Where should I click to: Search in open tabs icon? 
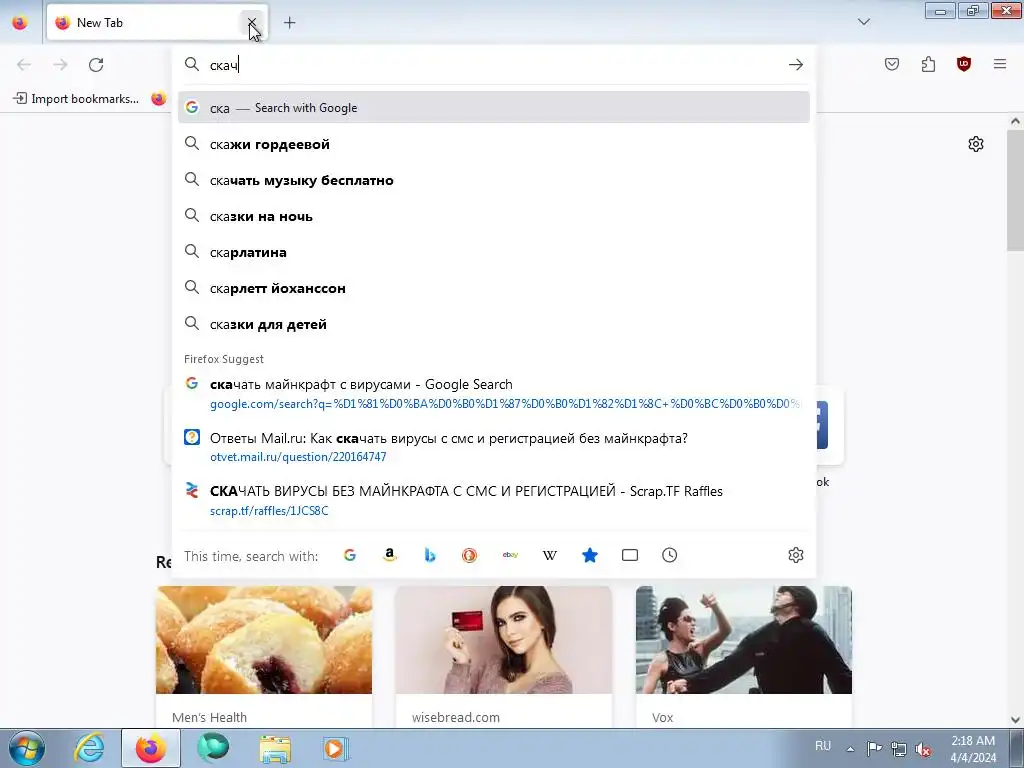(x=630, y=555)
